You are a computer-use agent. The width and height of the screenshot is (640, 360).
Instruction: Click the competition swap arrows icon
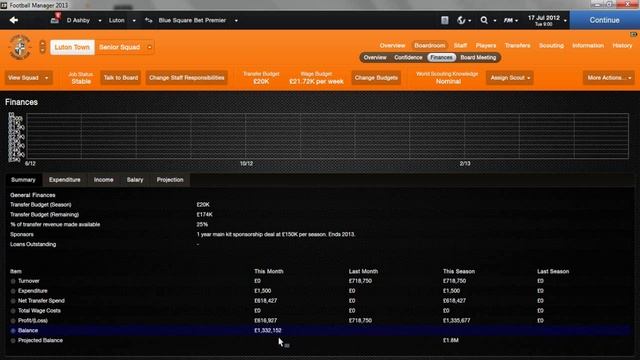pyautogui.click(x=149, y=20)
